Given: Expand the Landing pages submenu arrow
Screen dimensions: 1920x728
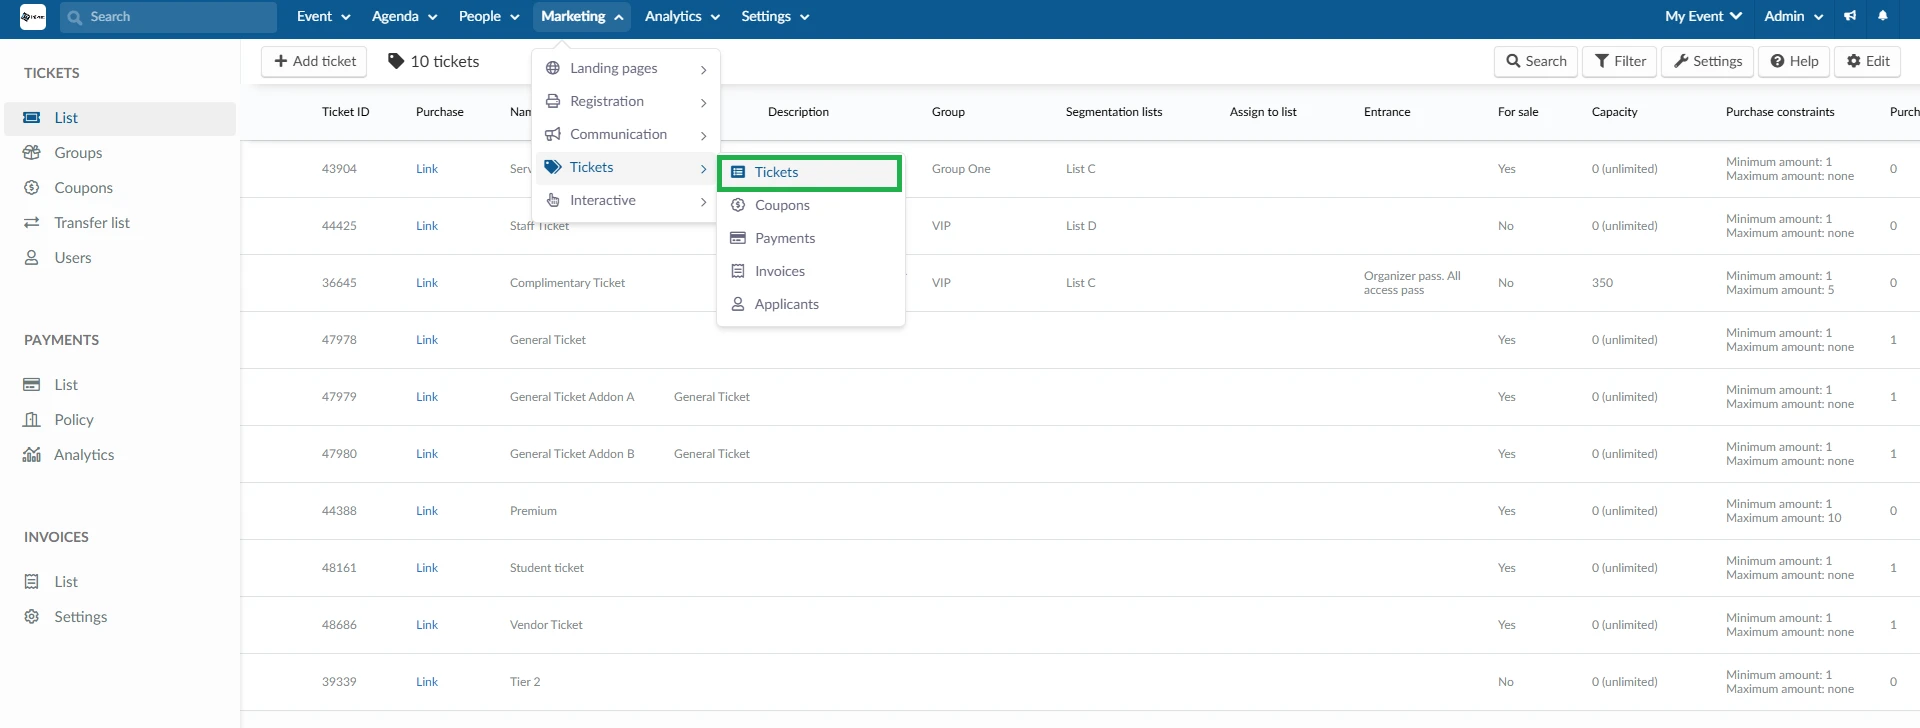Looking at the screenshot, I should coord(704,69).
